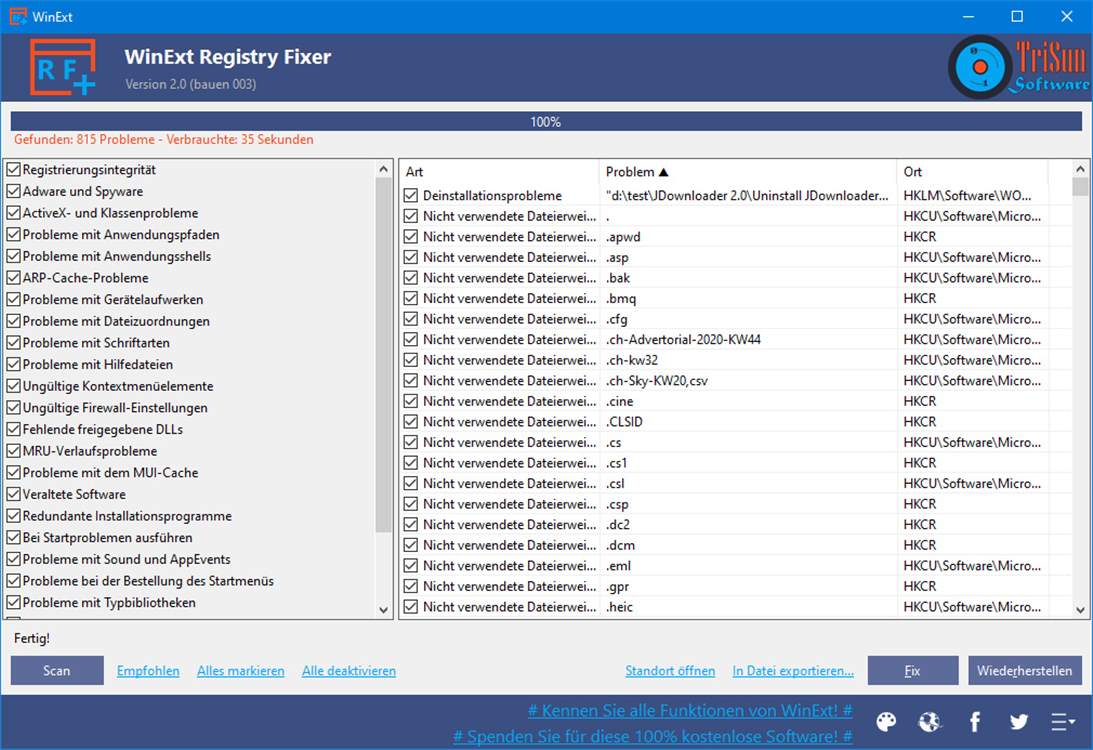Click the results list scroll down arrow
This screenshot has width=1093, height=750.
[x=1080, y=609]
